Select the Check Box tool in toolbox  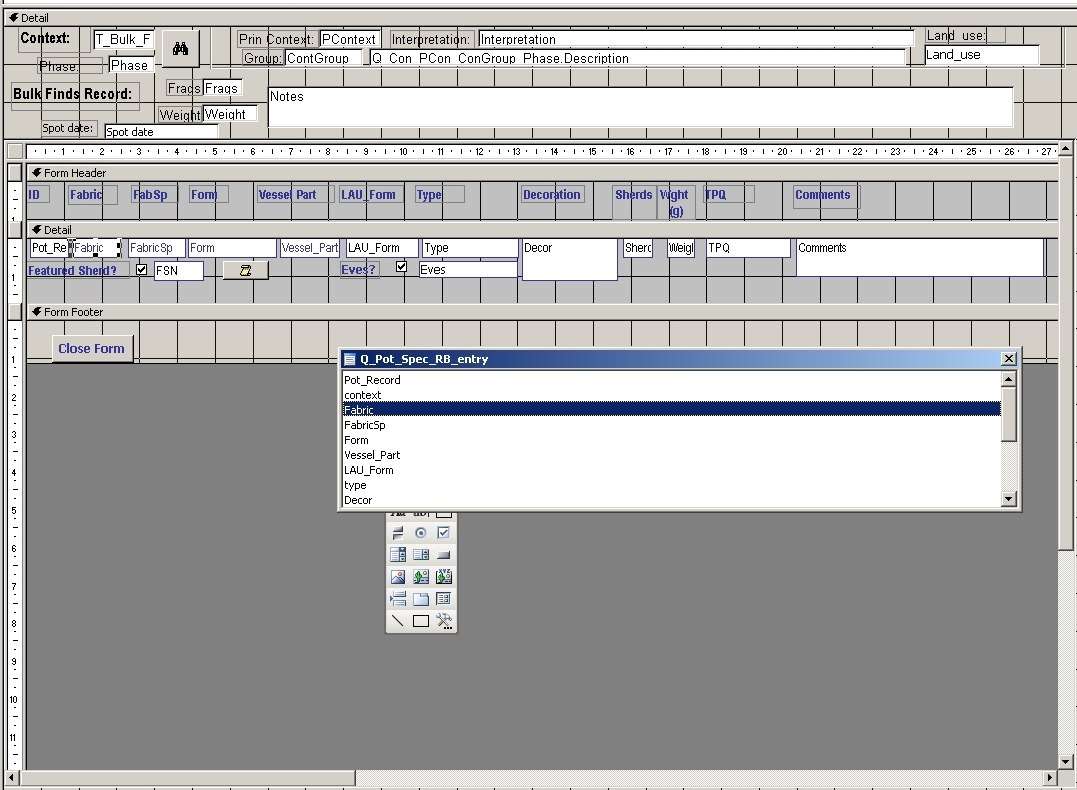coord(443,532)
